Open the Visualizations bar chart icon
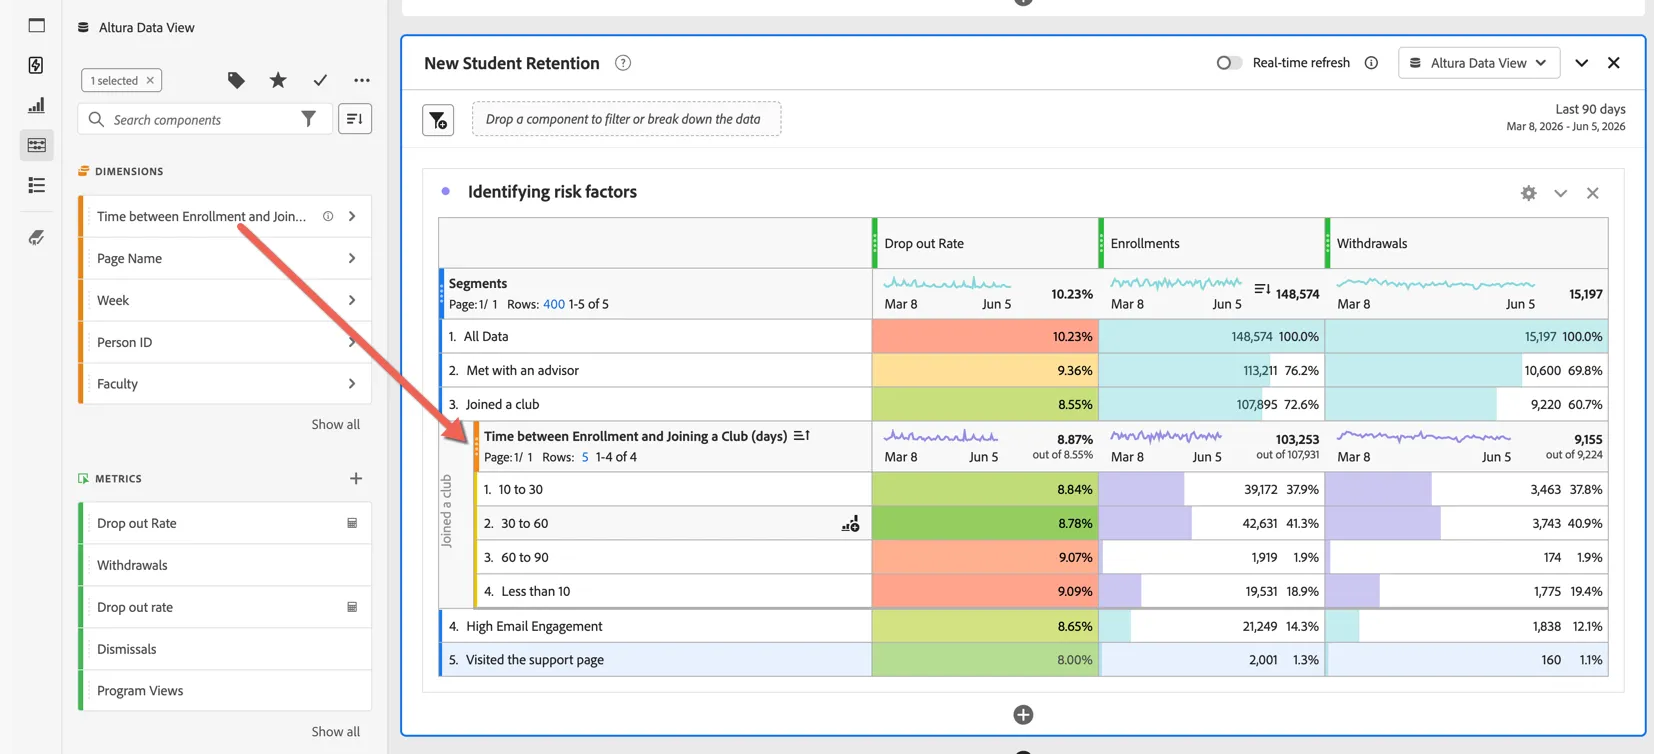The width and height of the screenshot is (1654, 754). coord(36,105)
